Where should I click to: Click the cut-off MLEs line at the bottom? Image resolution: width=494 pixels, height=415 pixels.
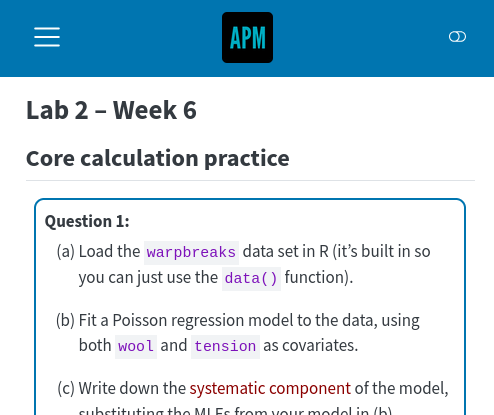[236, 411]
